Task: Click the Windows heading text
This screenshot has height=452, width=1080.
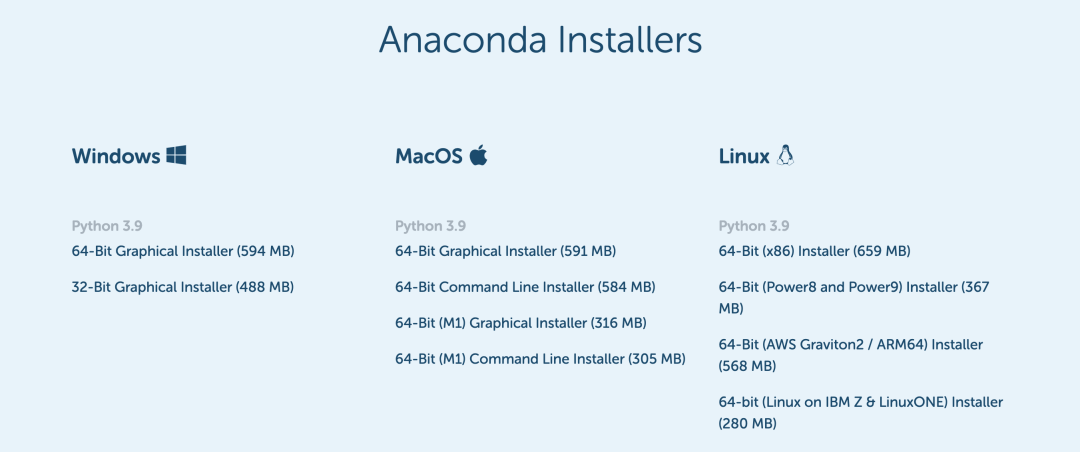Action: pos(116,156)
